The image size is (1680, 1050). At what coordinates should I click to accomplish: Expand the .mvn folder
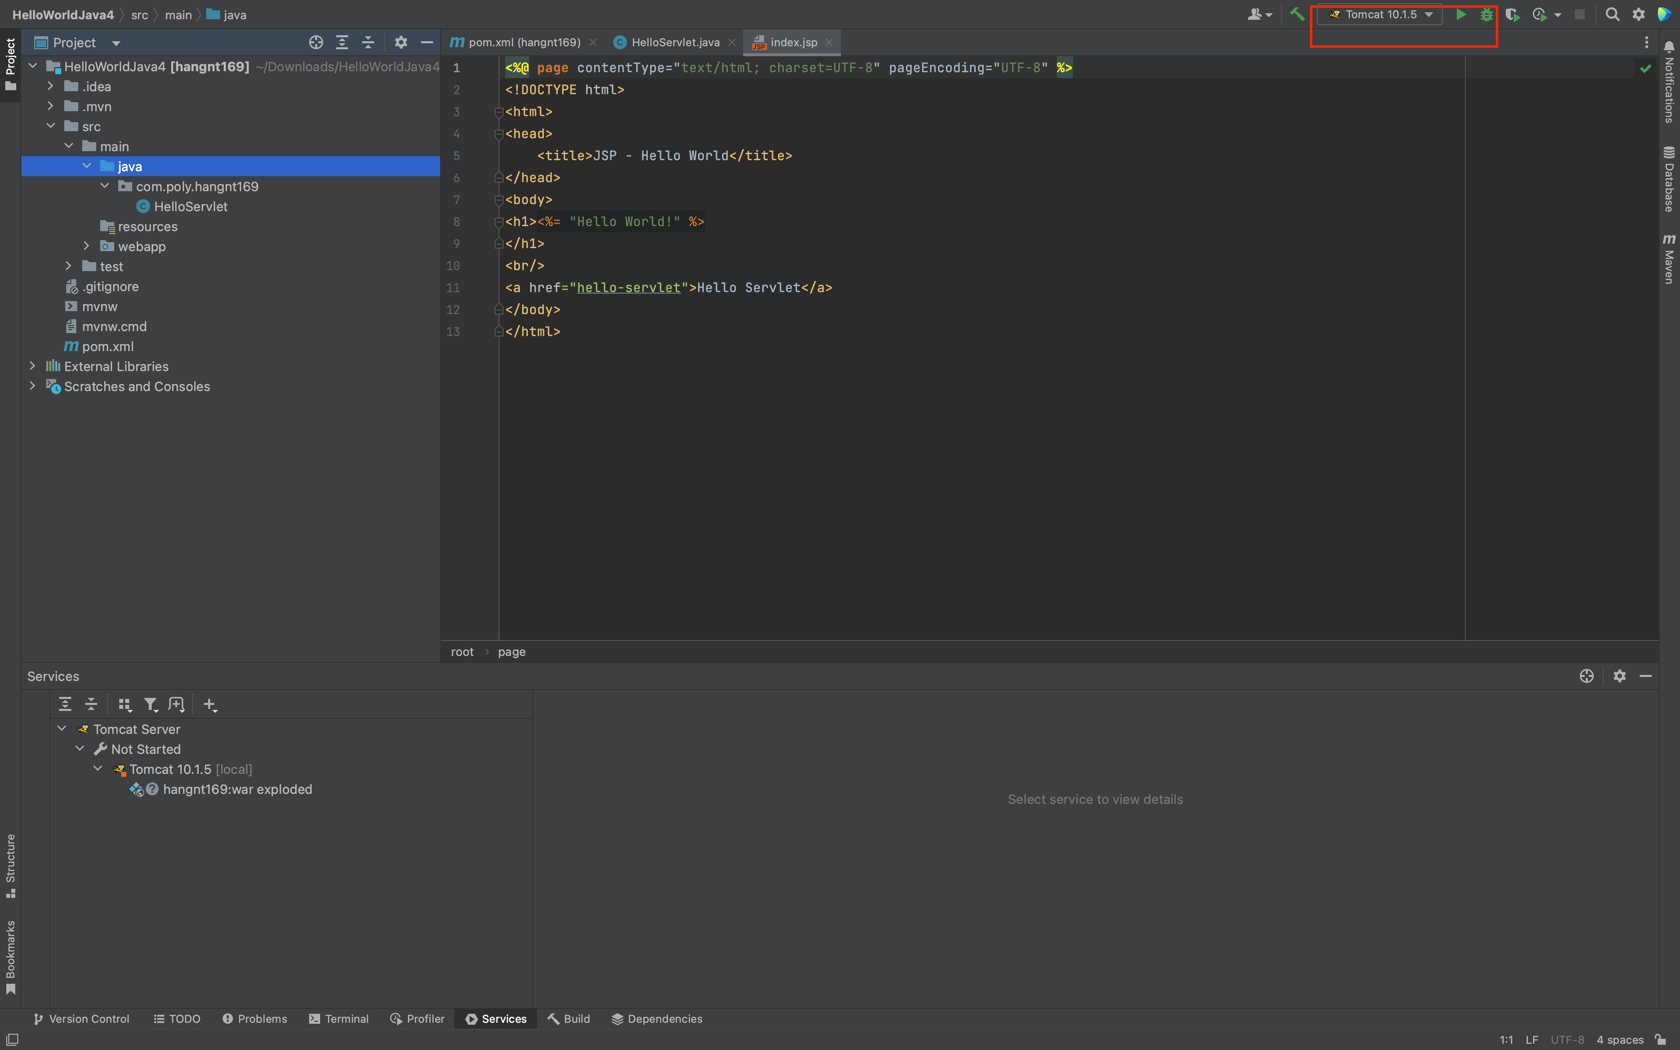coord(51,107)
